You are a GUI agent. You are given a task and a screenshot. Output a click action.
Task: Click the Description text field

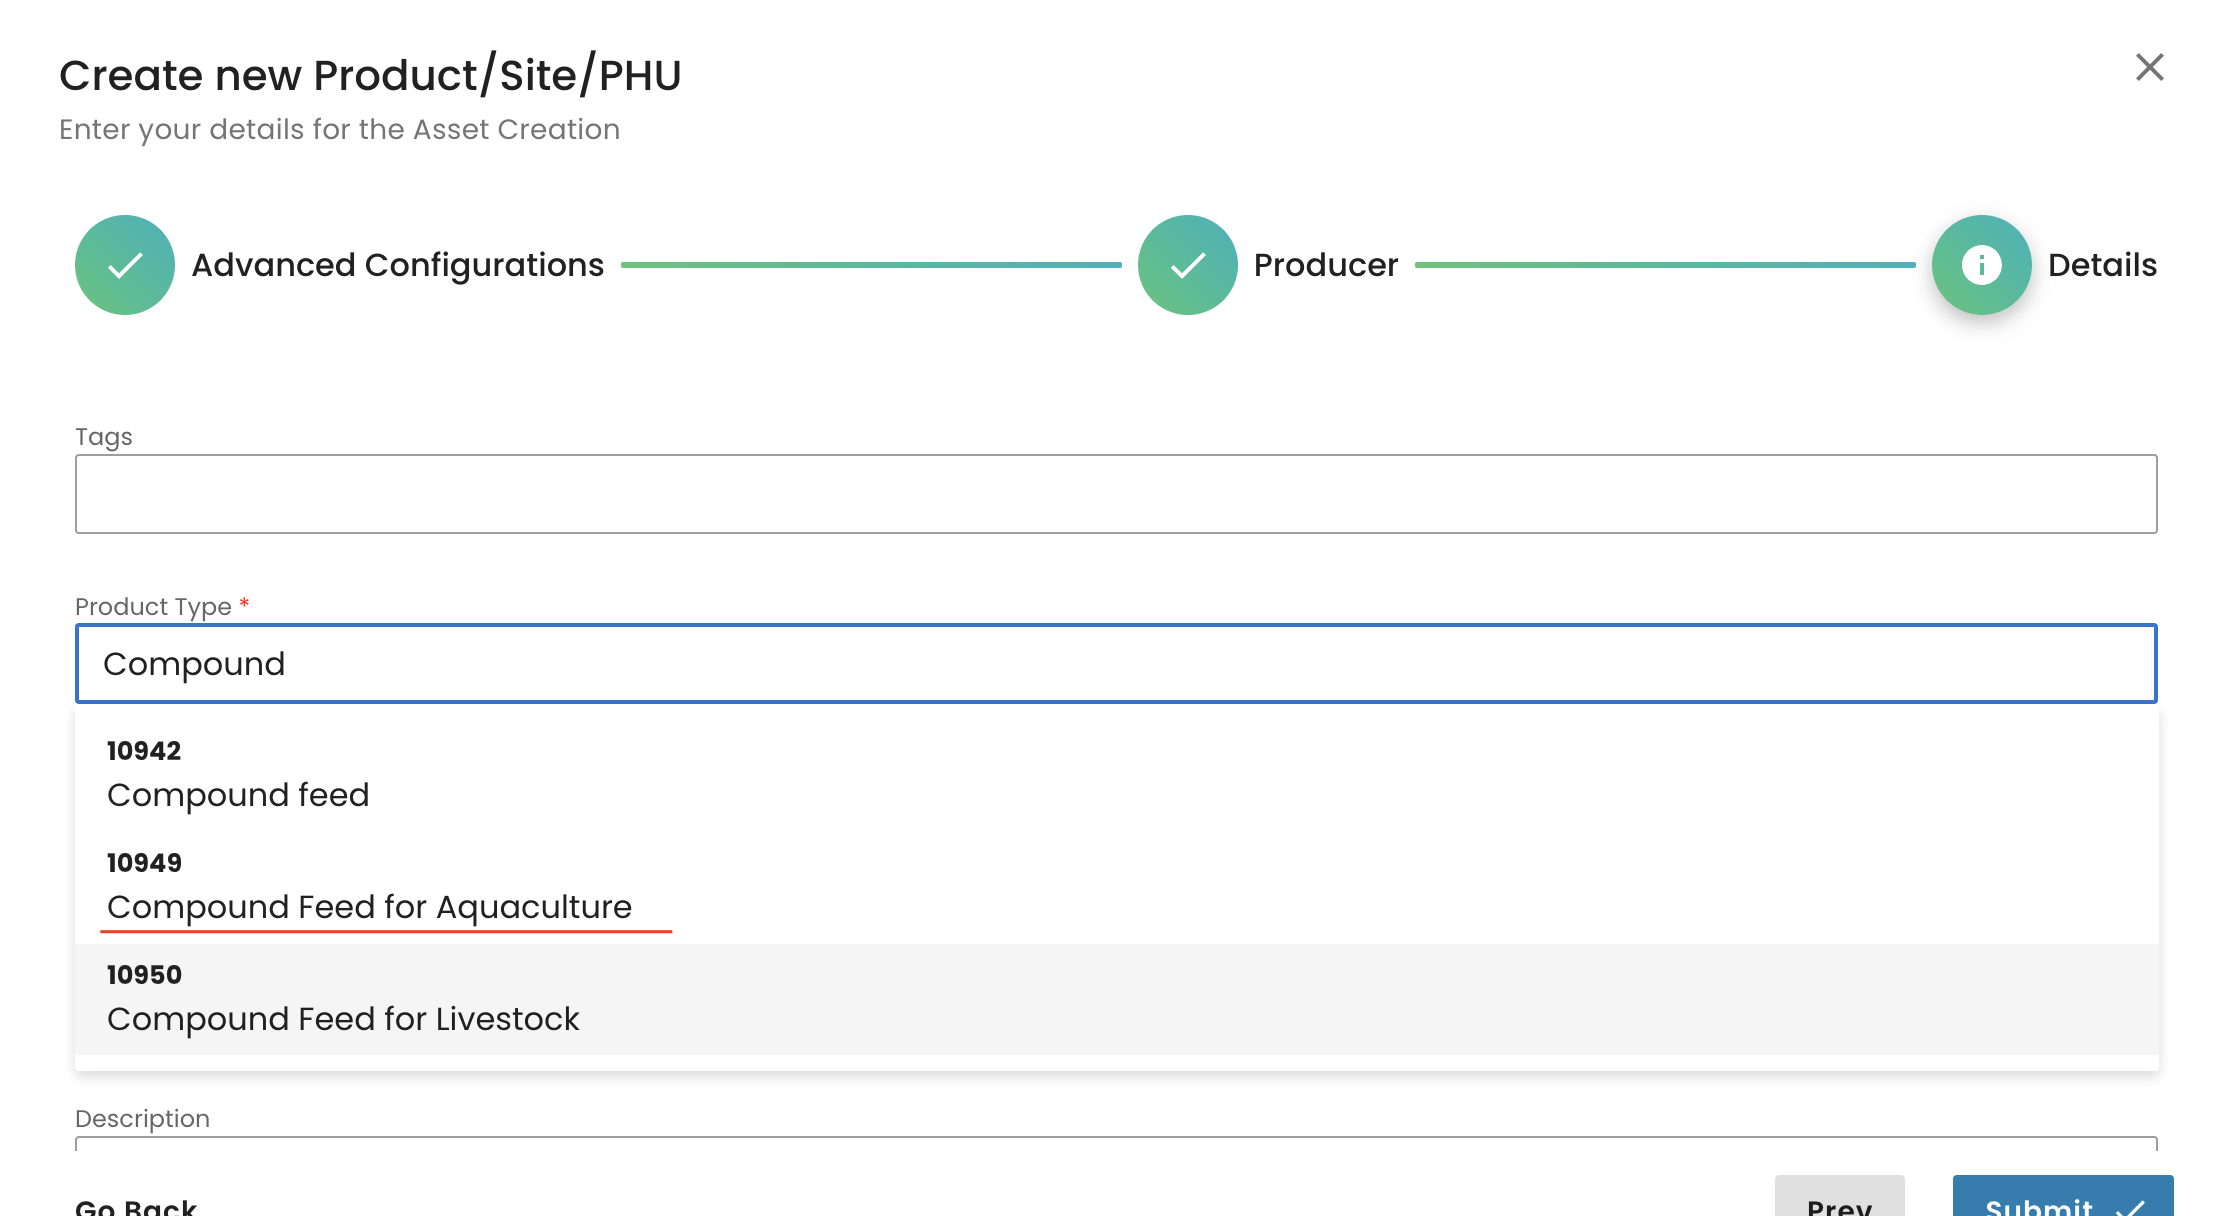tap(1116, 1143)
